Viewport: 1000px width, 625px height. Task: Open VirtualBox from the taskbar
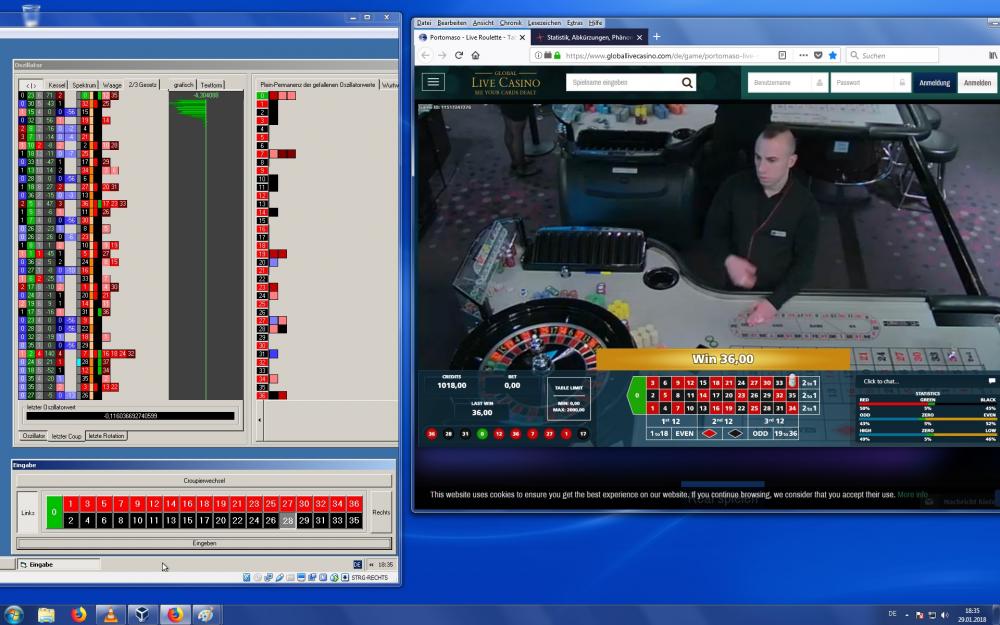click(x=142, y=615)
